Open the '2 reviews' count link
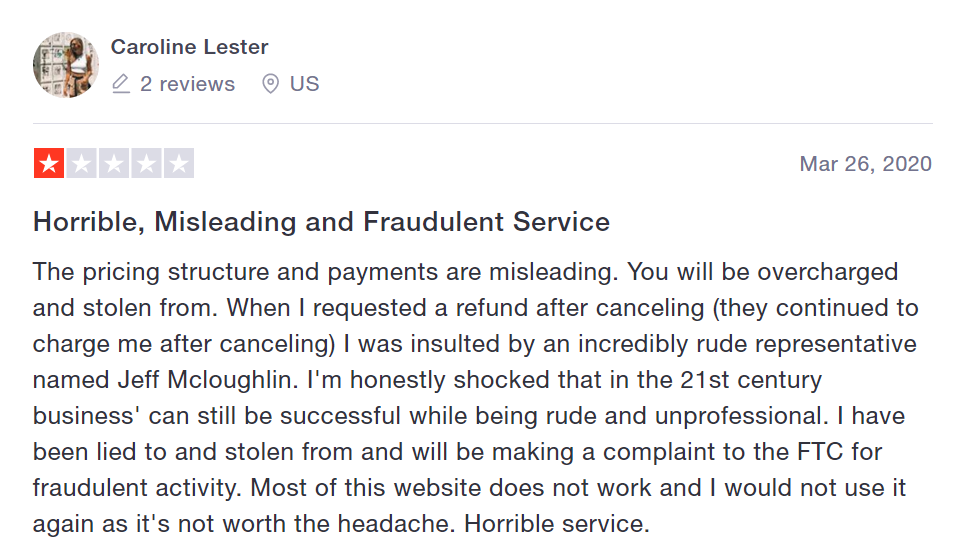Viewport: 963px width, 556px height. click(187, 84)
